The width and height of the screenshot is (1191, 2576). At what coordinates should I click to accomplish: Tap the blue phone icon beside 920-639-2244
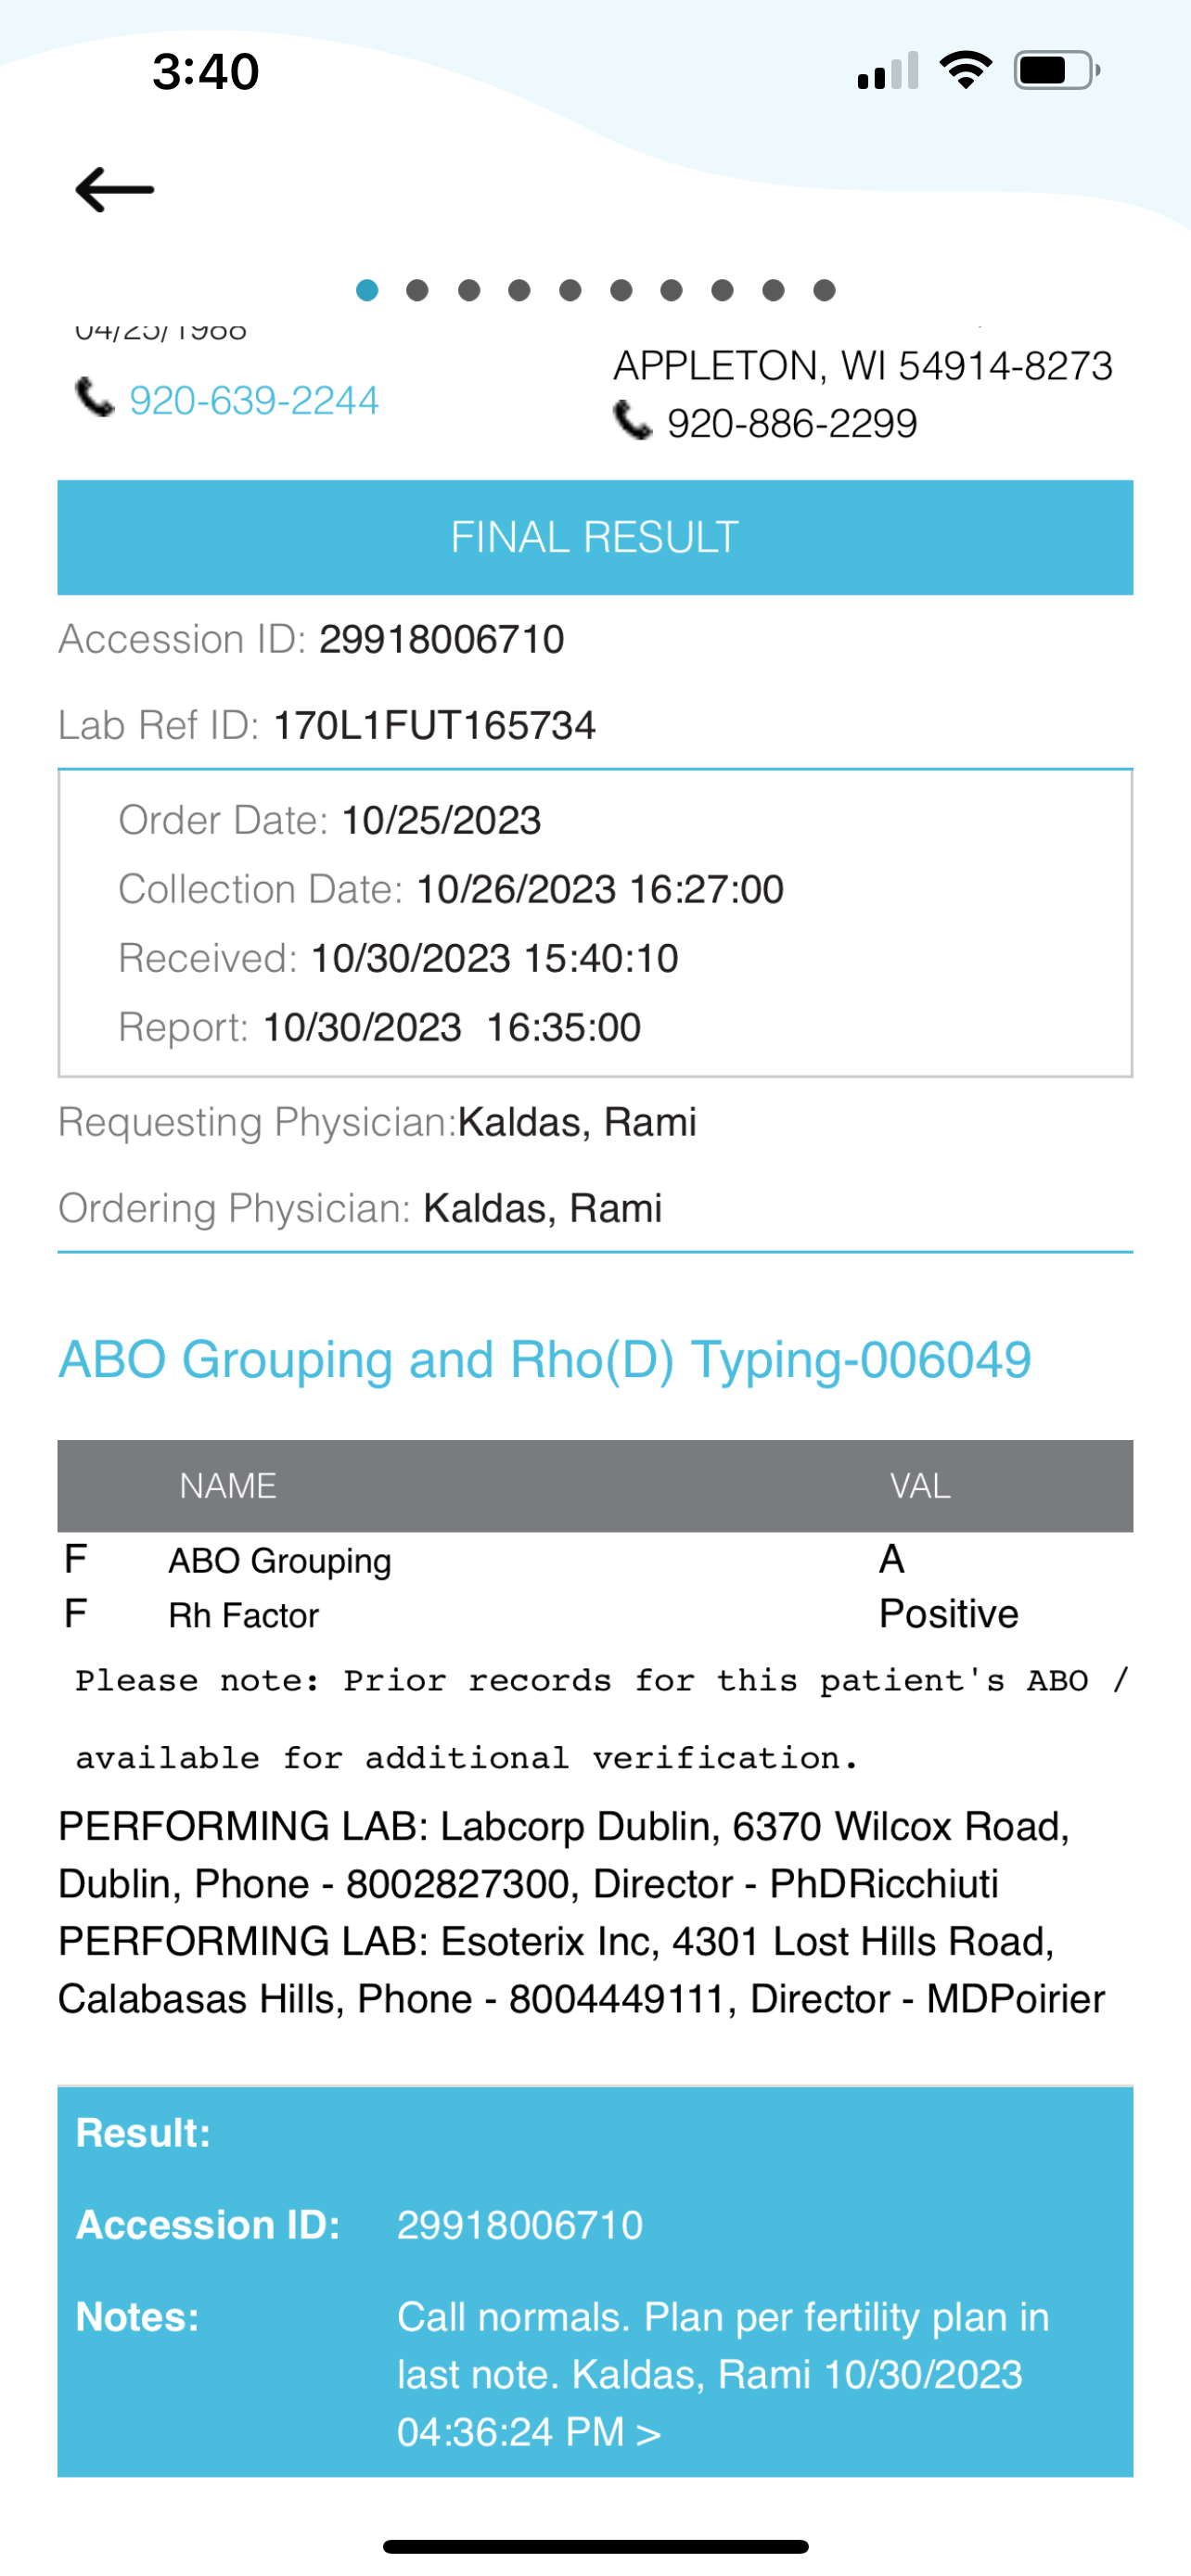[x=95, y=398]
